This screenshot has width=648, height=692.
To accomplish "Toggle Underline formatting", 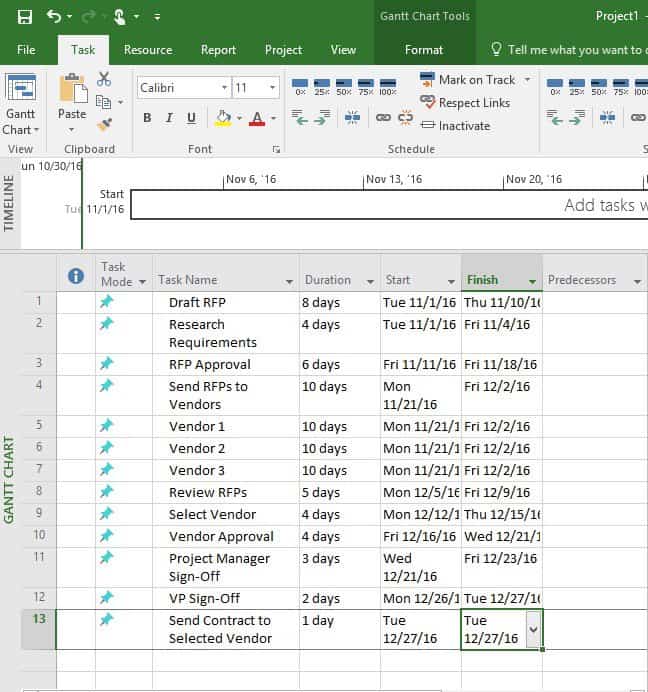I will (191, 118).
